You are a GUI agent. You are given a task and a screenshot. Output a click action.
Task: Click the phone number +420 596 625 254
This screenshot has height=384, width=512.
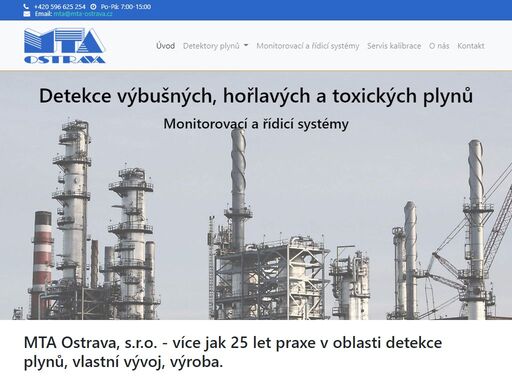[x=60, y=7]
